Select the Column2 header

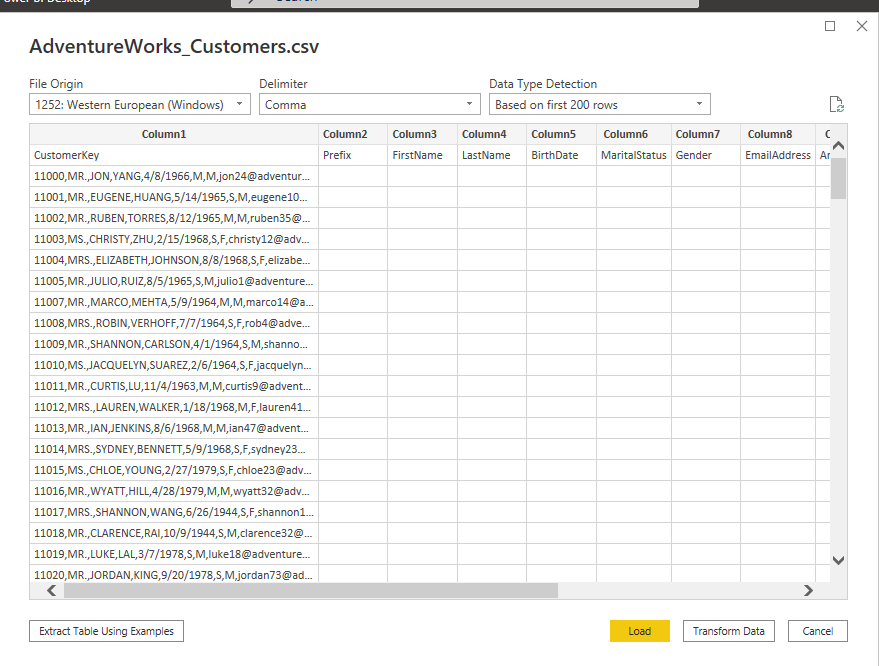point(353,134)
